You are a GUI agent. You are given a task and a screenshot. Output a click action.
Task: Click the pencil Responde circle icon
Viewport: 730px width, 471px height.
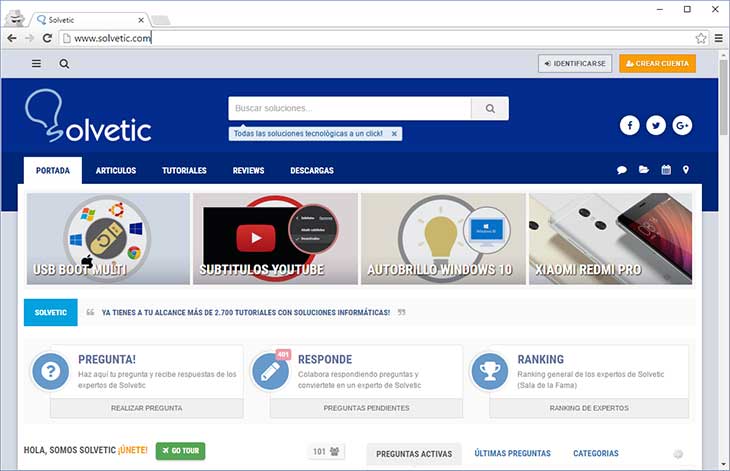pos(270,371)
